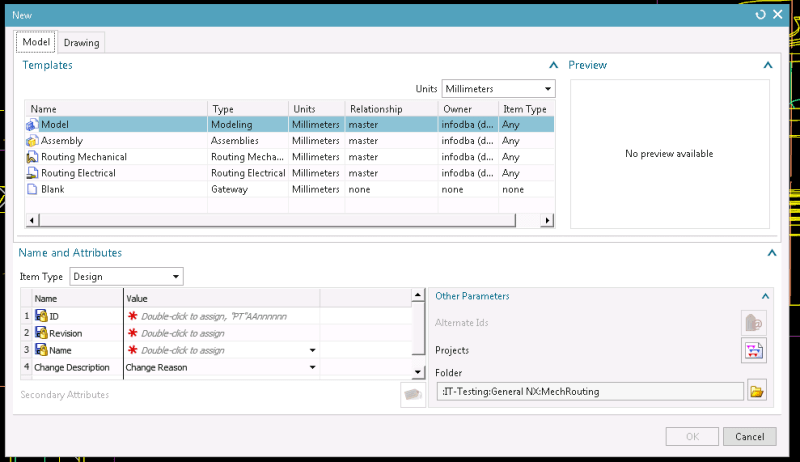Click the attributes scroll down arrow

coord(418,372)
